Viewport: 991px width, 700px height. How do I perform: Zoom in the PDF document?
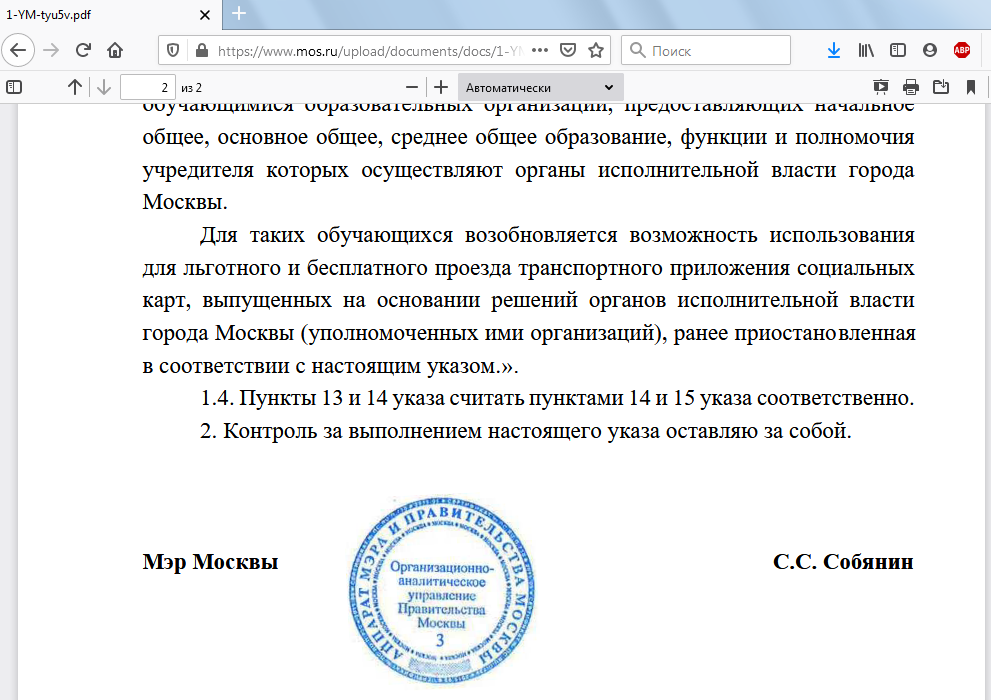tap(441, 87)
